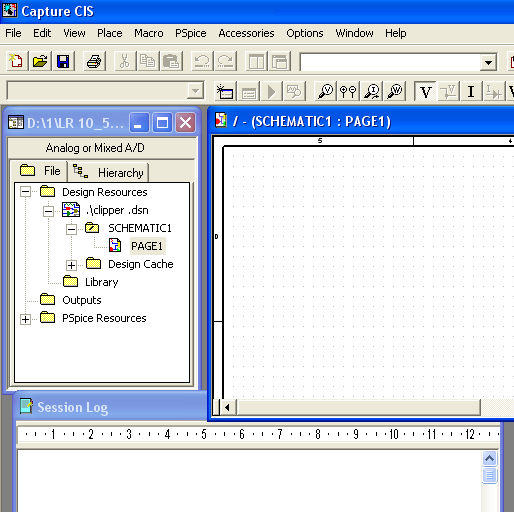
Task: Cut selection with the scissors icon
Action: pyautogui.click(x=124, y=61)
